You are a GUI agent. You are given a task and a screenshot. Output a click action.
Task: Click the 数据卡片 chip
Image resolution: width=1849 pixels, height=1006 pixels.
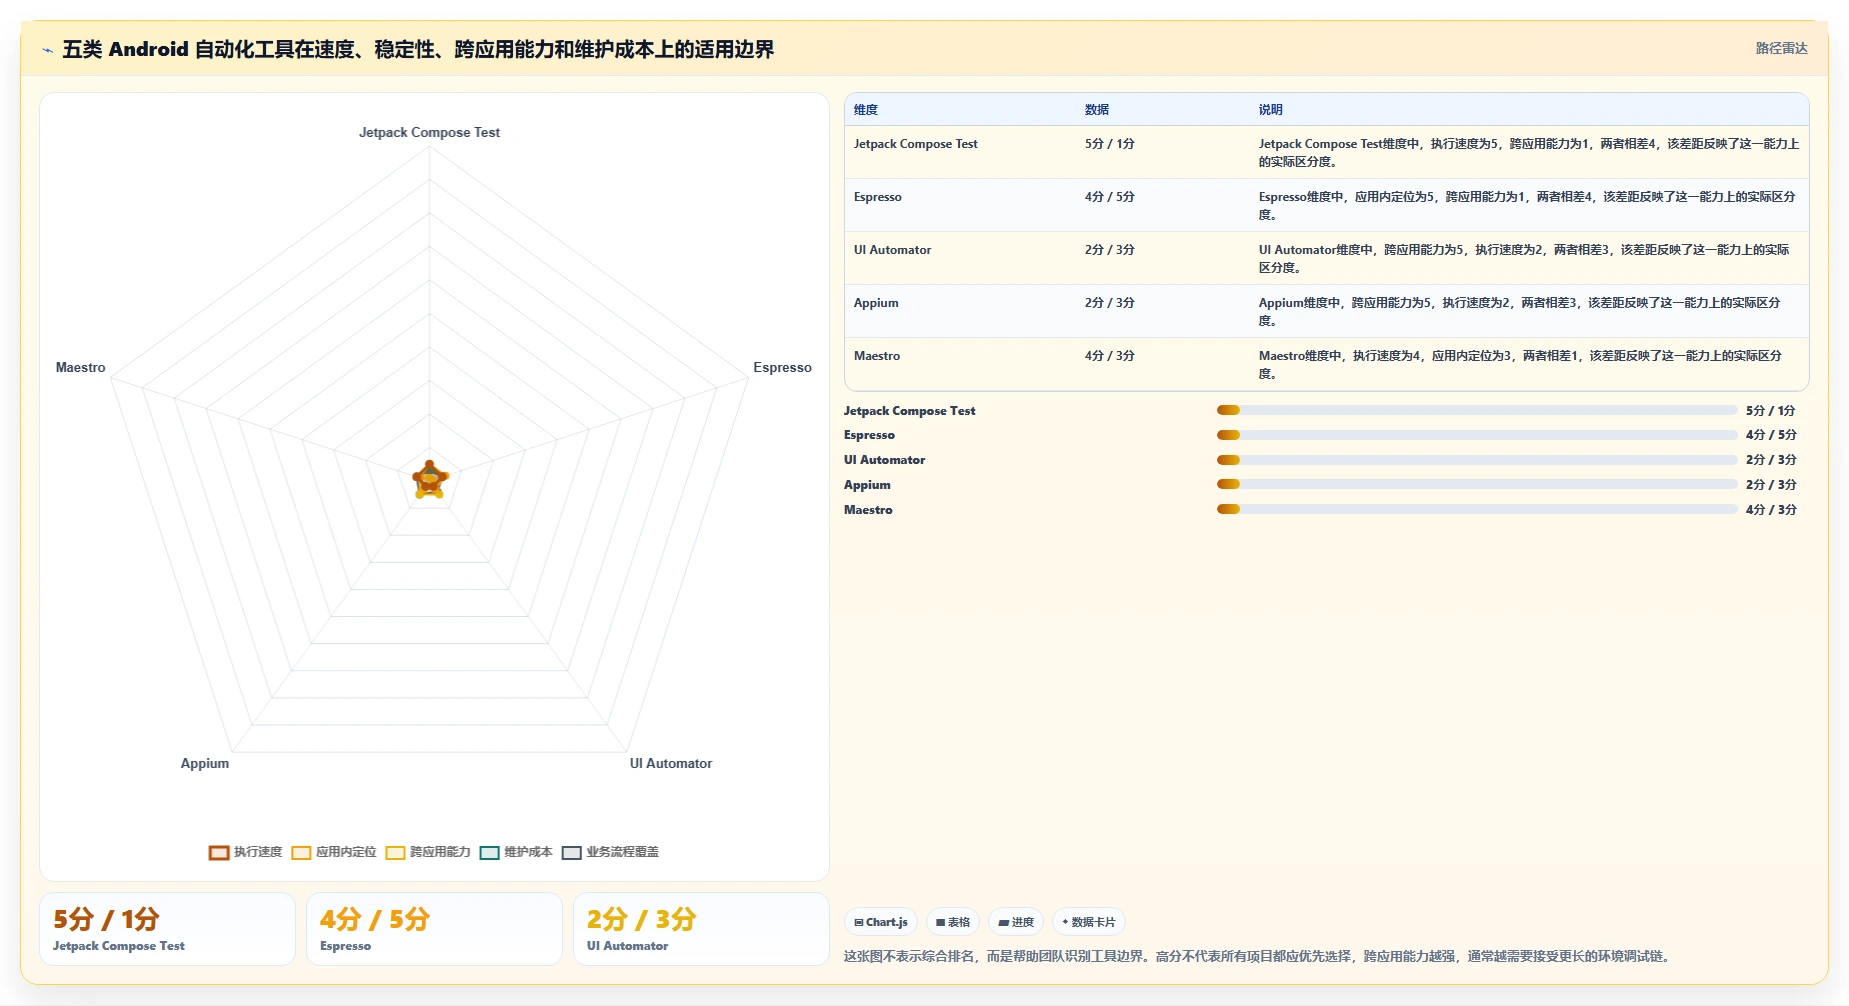click(x=1089, y=922)
